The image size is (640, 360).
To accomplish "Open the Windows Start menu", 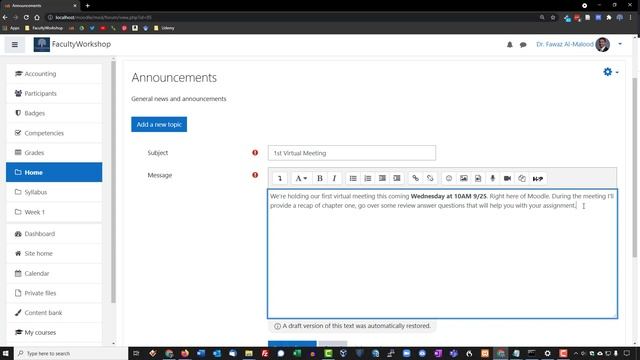I will coord(6,353).
